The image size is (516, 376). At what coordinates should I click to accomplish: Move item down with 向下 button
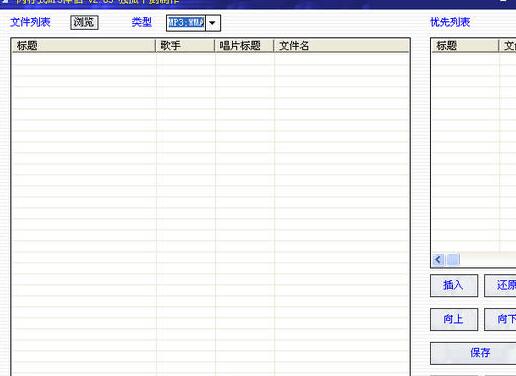[x=500, y=319]
